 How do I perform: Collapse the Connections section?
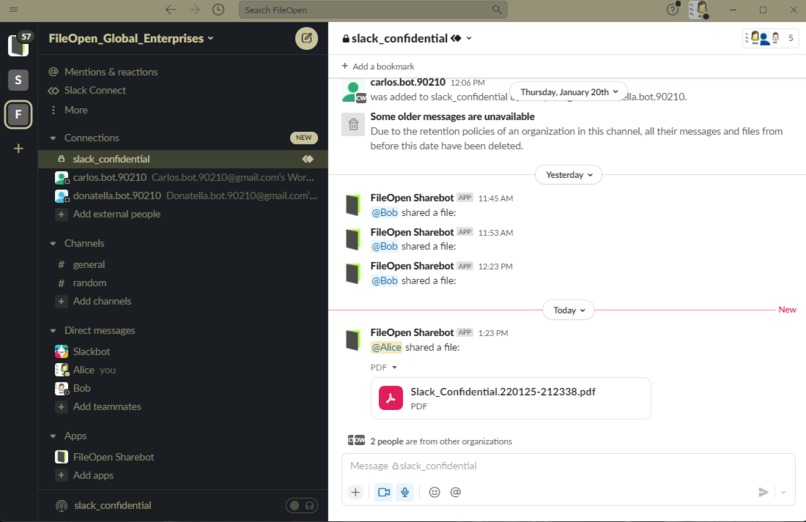(53, 138)
